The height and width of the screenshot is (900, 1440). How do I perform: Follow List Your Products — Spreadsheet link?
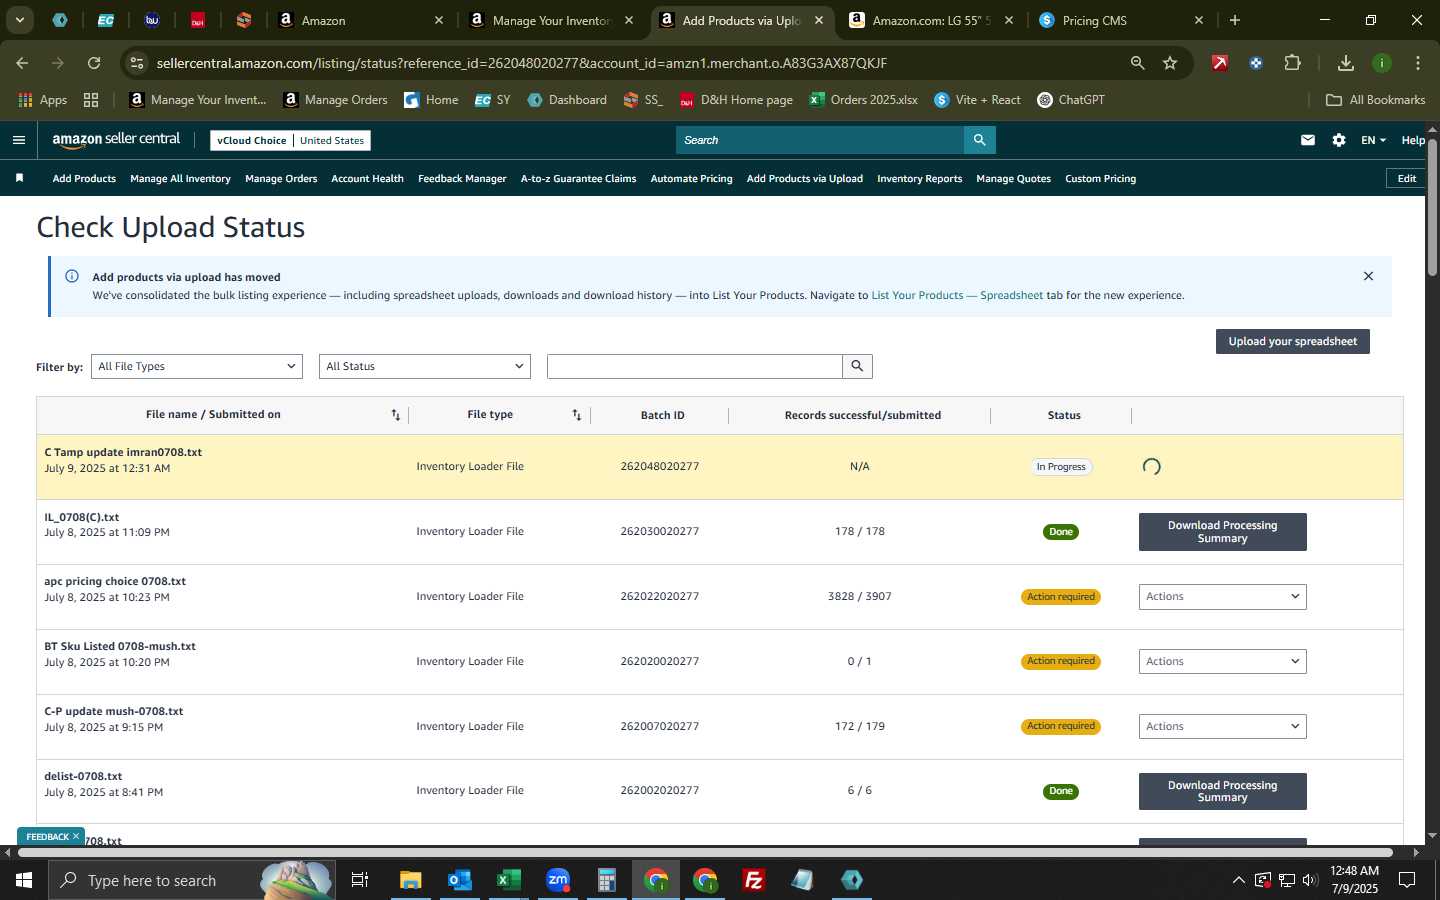coord(957,295)
